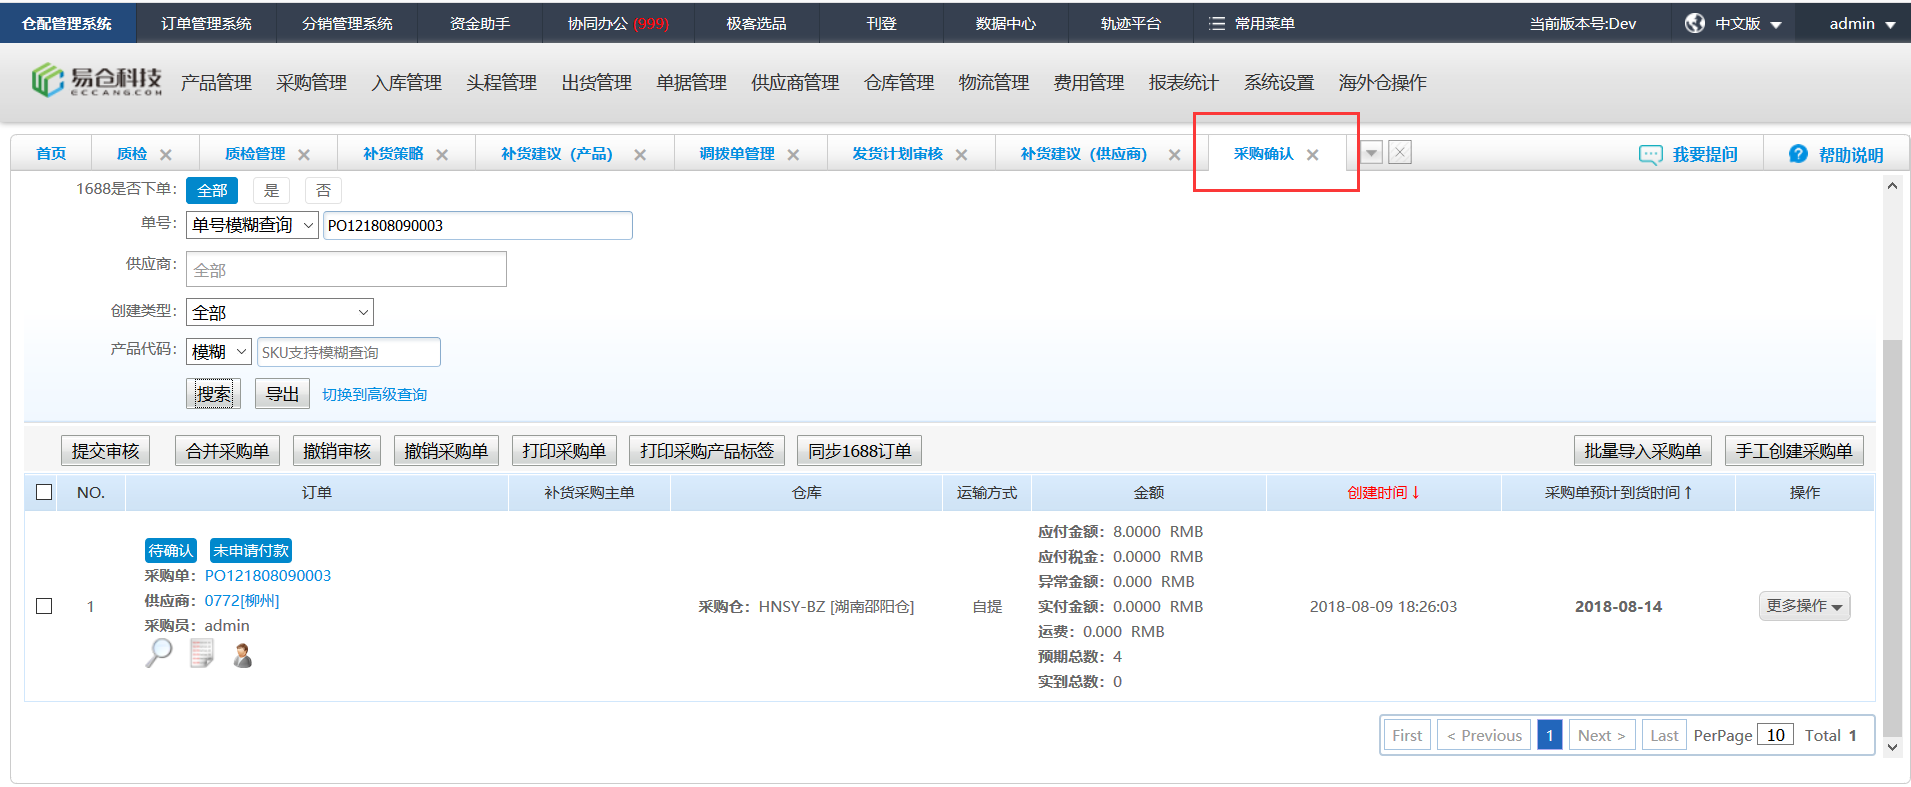This screenshot has width=1911, height=787.
Task: Click the close-all-tabs X box icon
Action: click(x=1400, y=152)
